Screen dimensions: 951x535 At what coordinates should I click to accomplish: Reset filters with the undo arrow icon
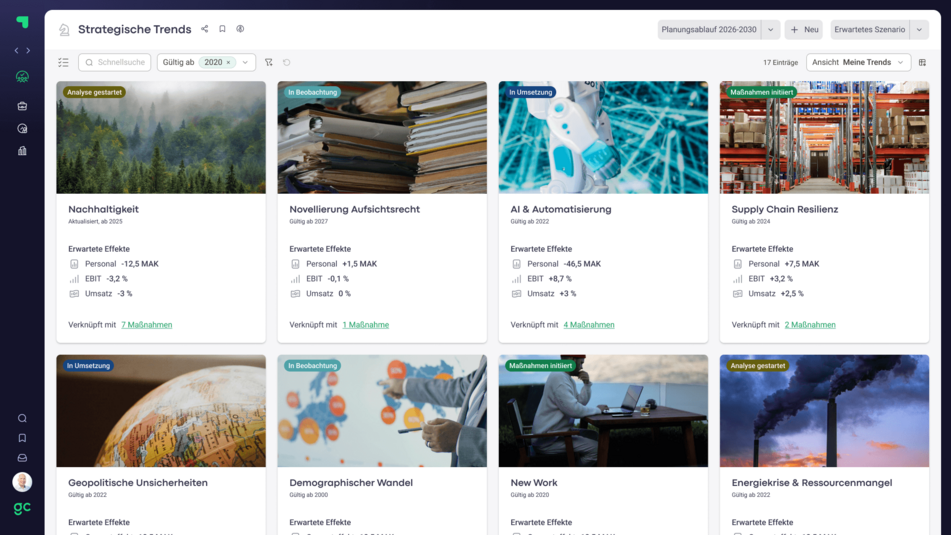286,62
